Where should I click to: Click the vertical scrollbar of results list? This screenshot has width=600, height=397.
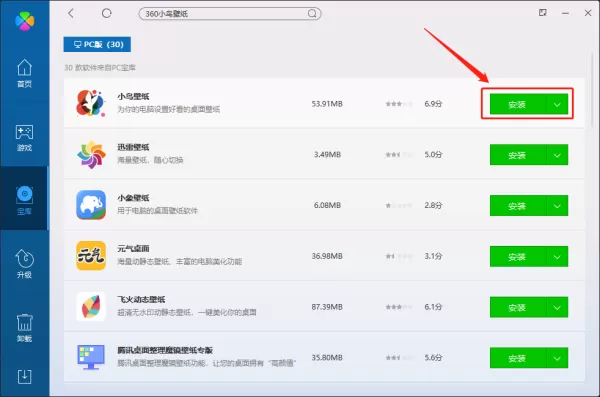tap(592, 90)
